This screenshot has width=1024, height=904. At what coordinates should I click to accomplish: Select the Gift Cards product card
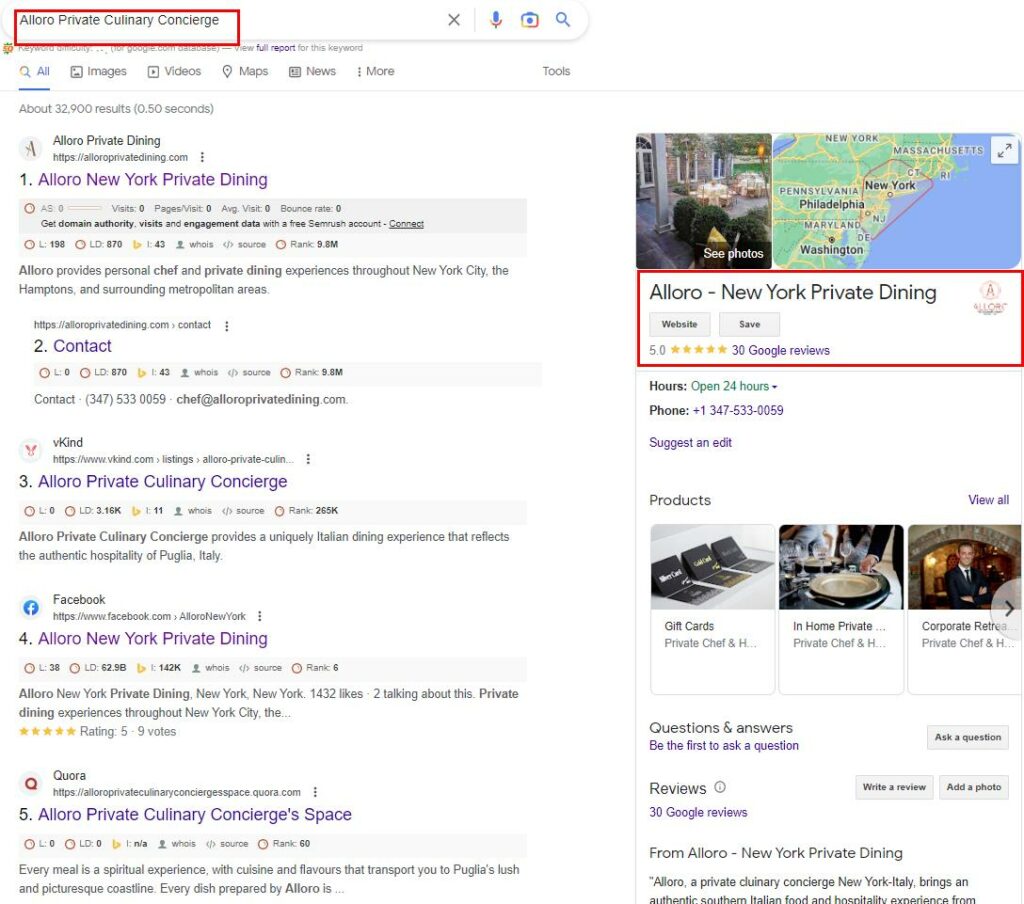pos(712,607)
